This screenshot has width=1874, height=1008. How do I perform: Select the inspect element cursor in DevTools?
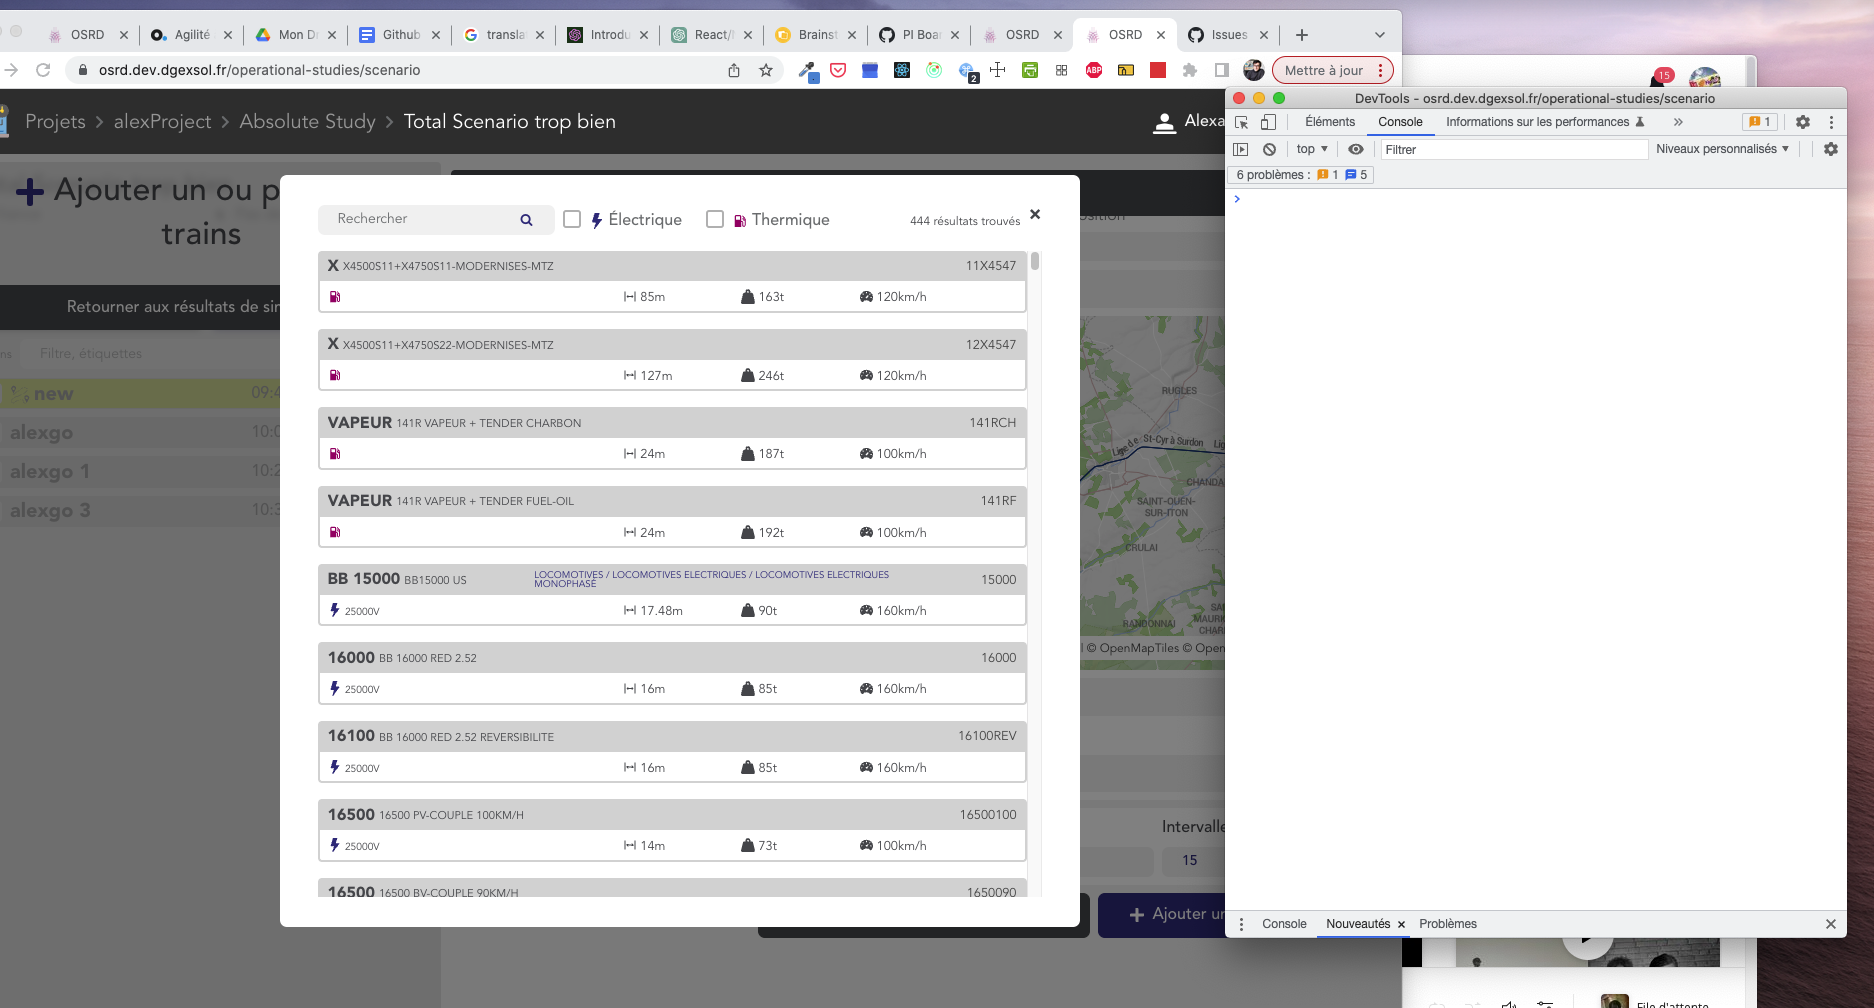coord(1241,121)
